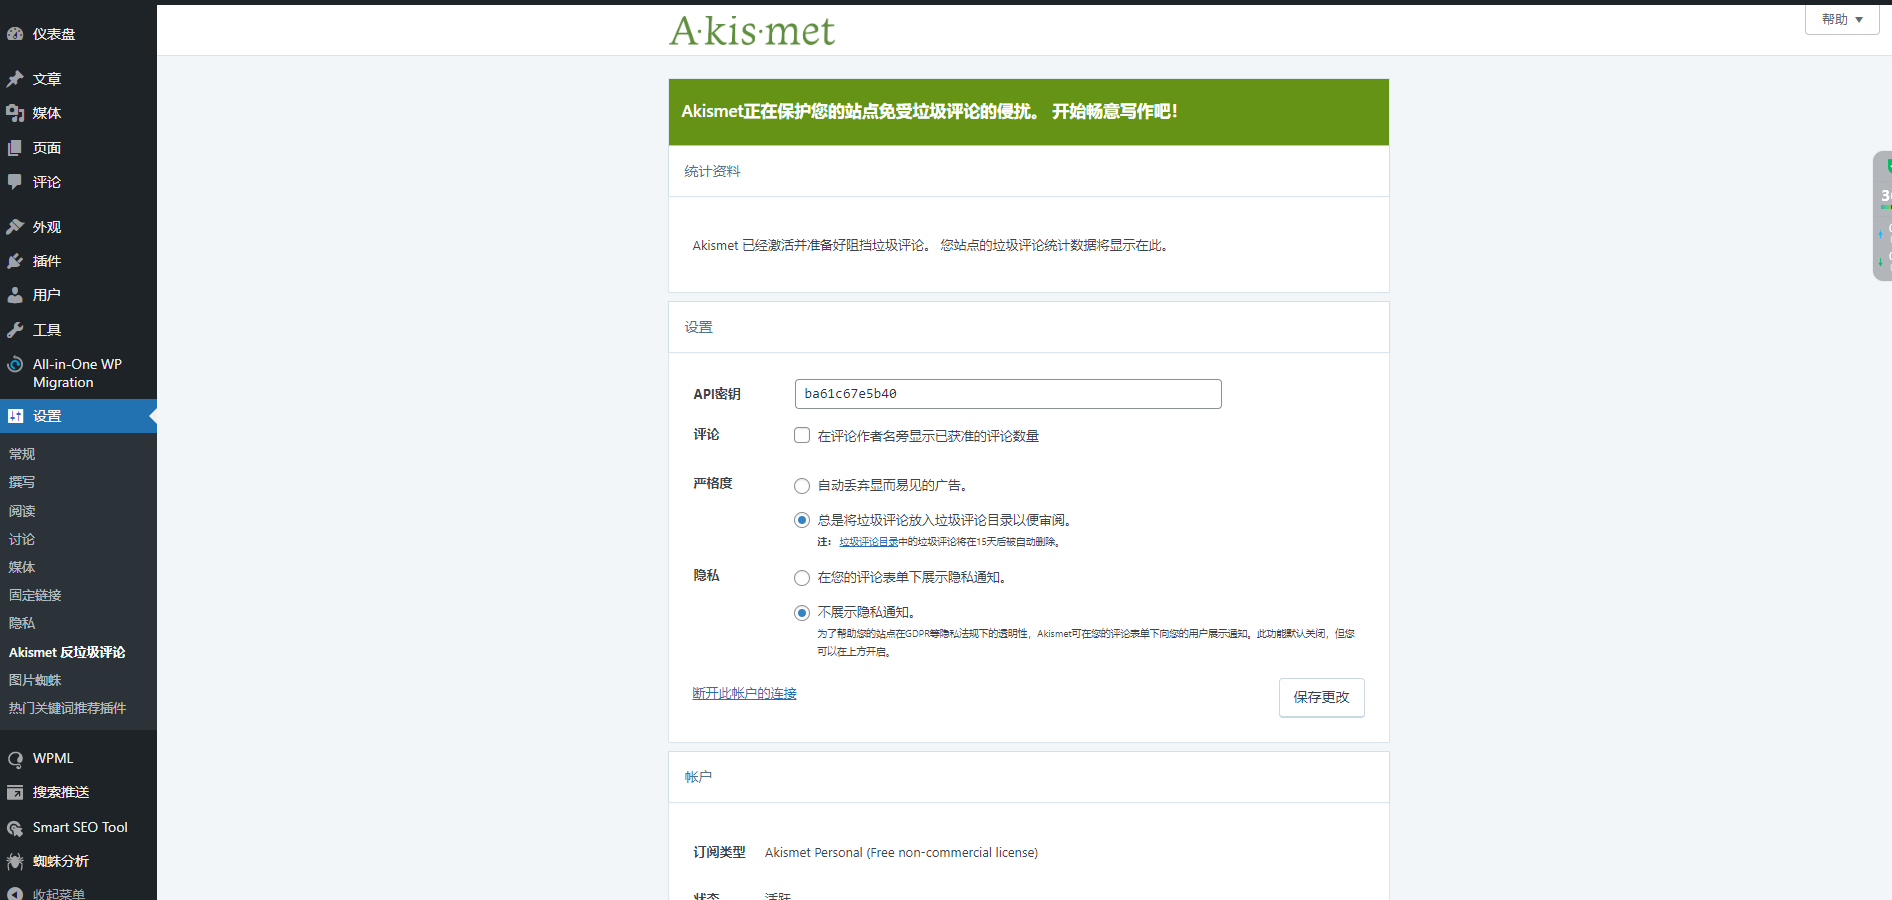Open the 帮助 help dropdown

coord(1842,19)
